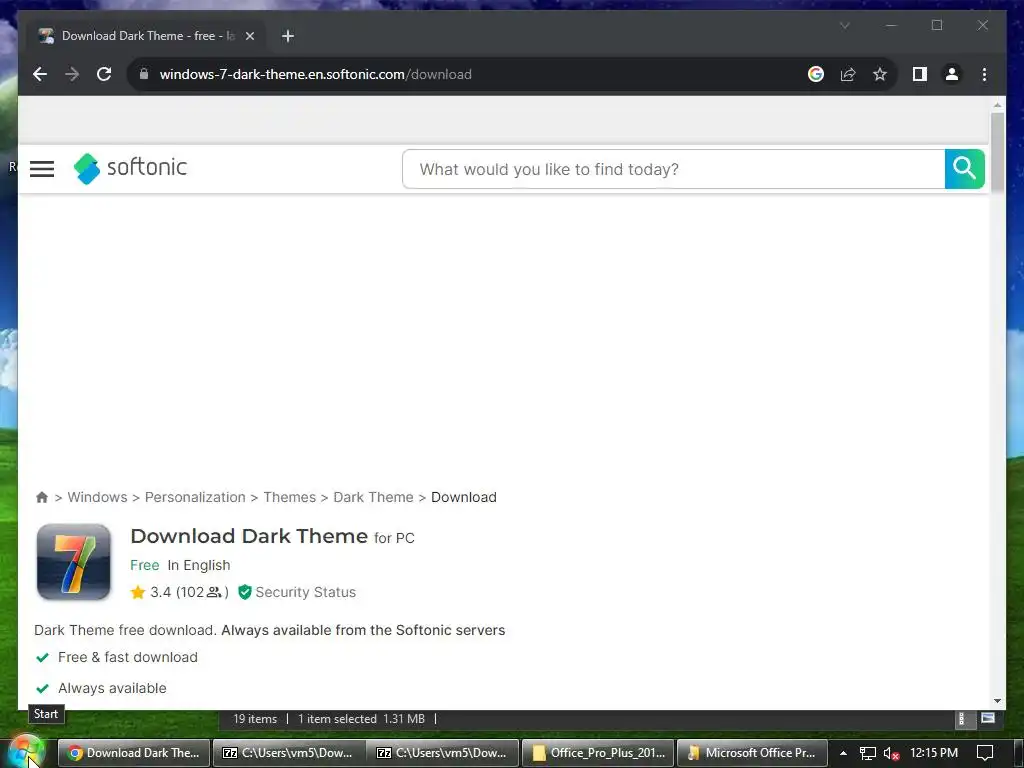Open the Softonic hamburger menu

[42, 169]
